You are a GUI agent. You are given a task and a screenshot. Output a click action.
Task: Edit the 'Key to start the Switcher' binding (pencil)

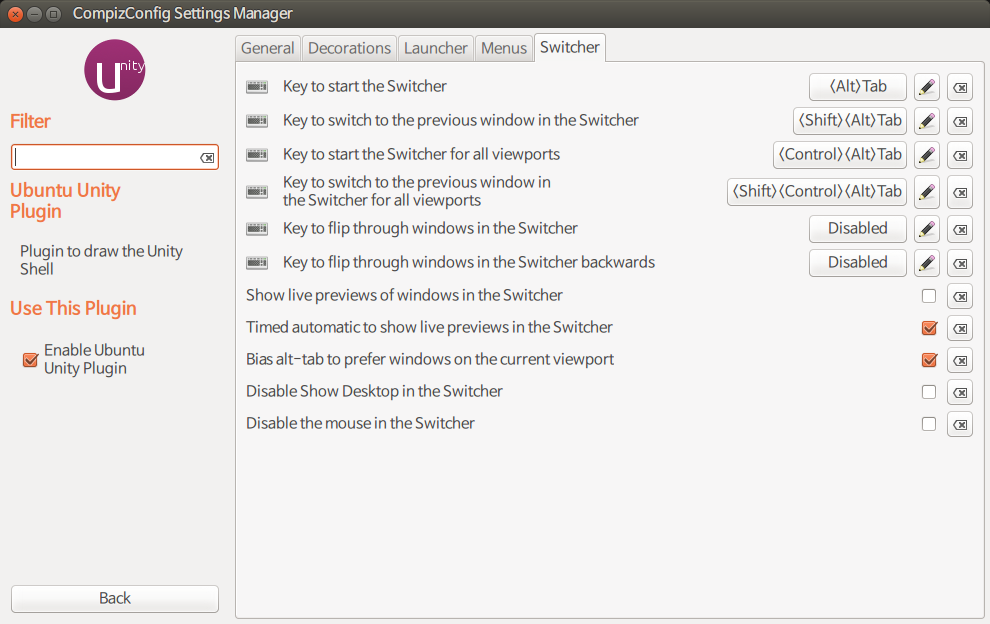coord(926,87)
